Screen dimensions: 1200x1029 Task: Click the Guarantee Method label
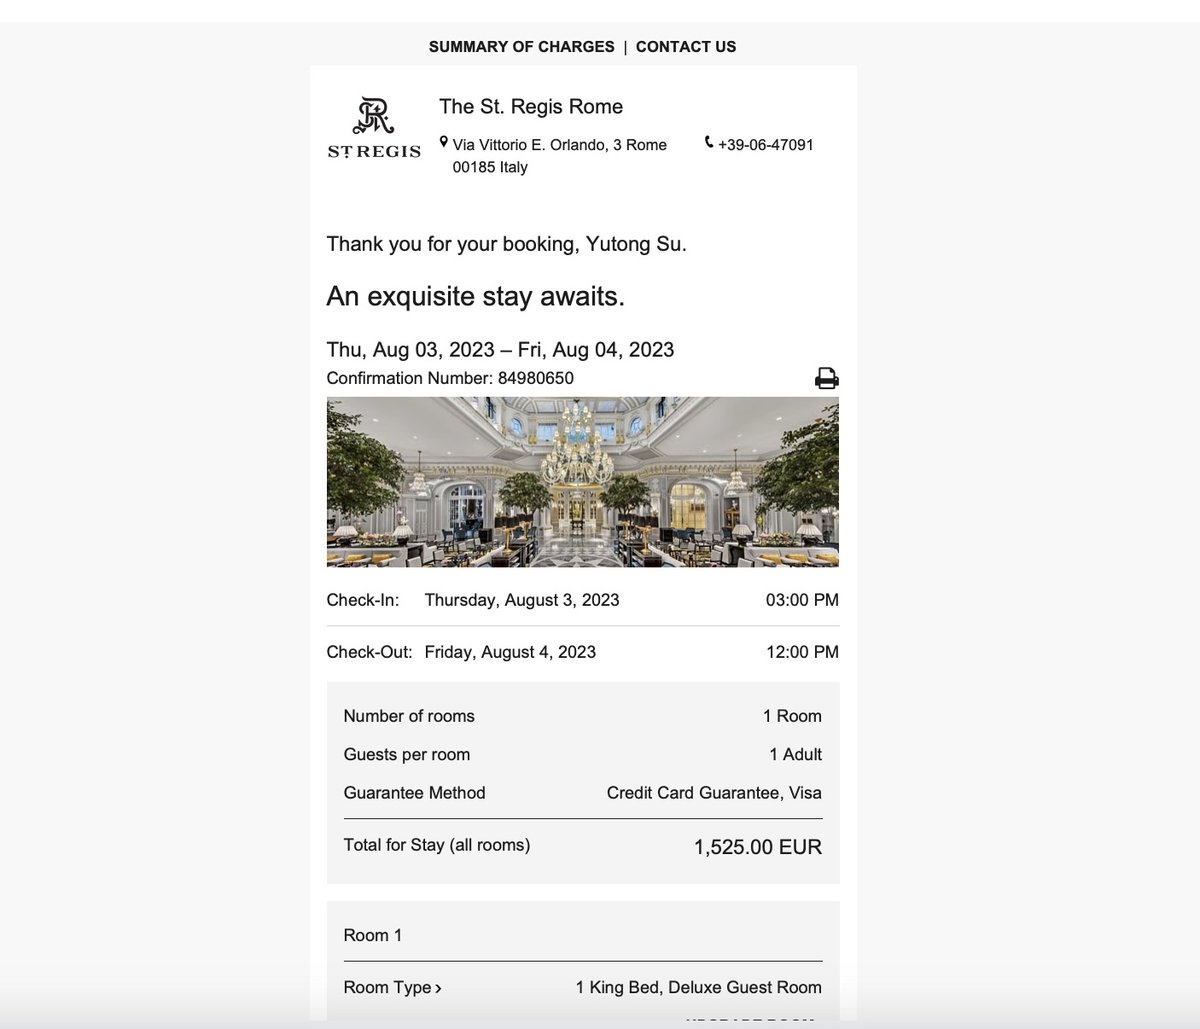pyautogui.click(x=414, y=793)
